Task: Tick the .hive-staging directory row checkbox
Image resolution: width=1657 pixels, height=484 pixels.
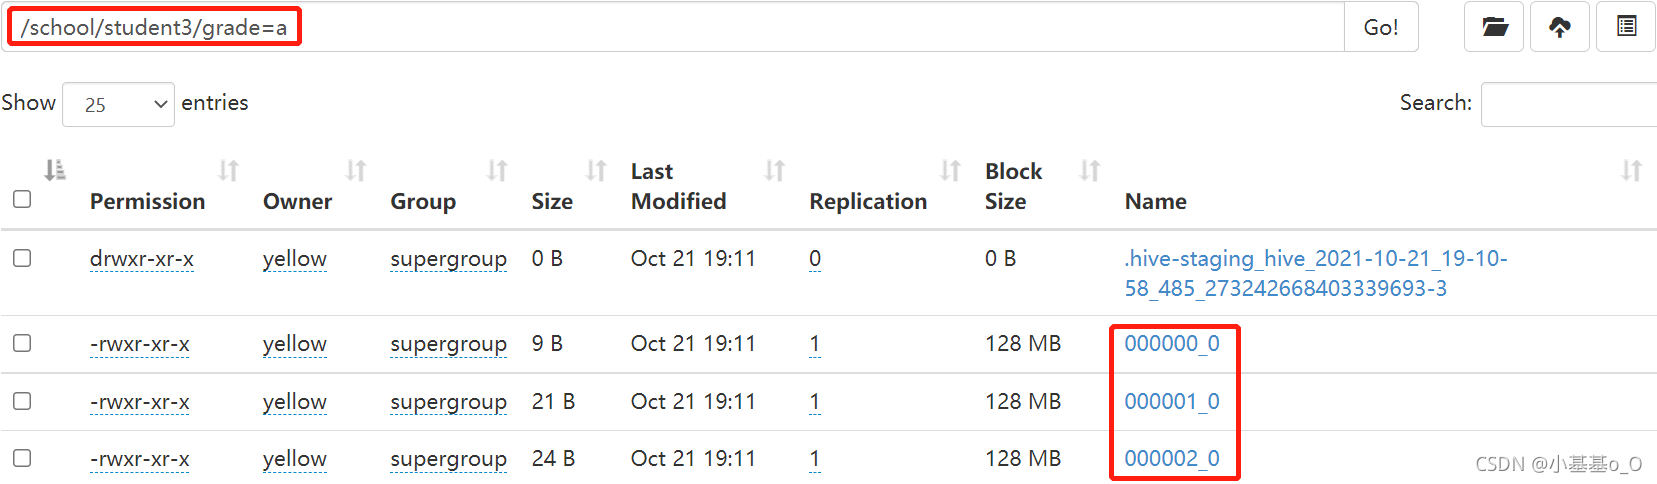Action: point(22,258)
